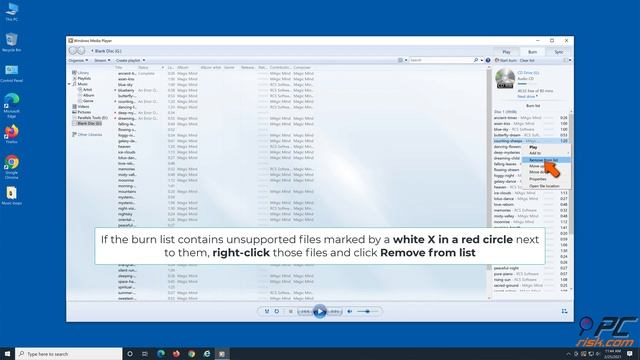This screenshot has height=360, width=640.
Task: Click the CD drive disc image
Action: click(x=505, y=79)
